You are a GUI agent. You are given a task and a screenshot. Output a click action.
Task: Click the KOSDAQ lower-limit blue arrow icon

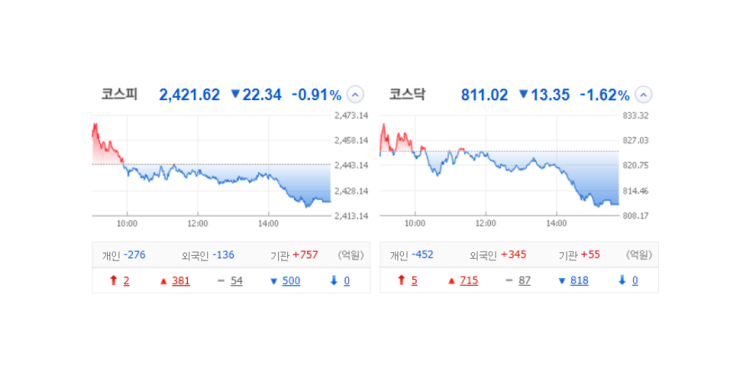(622, 281)
